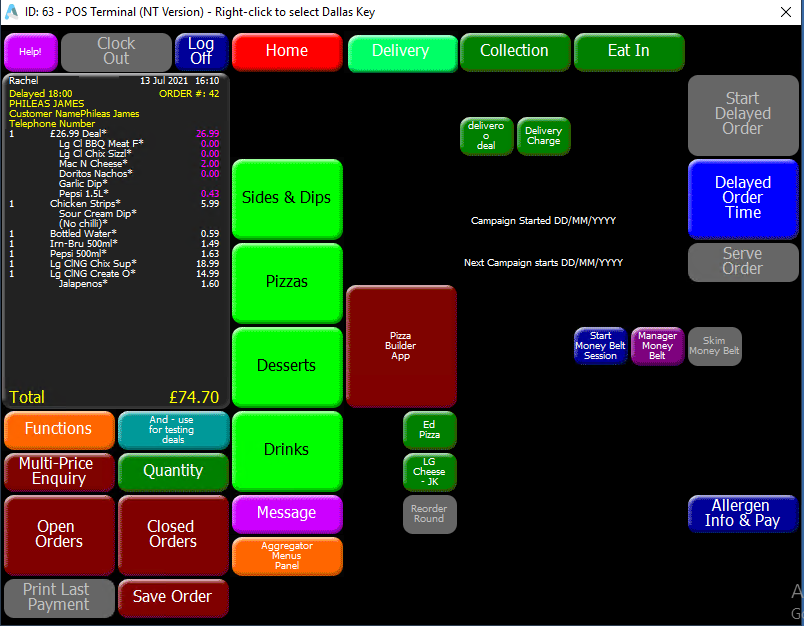Apply the deliveroo deal
Image resolution: width=804 pixels, height=626 pixels.
point(486,135)
